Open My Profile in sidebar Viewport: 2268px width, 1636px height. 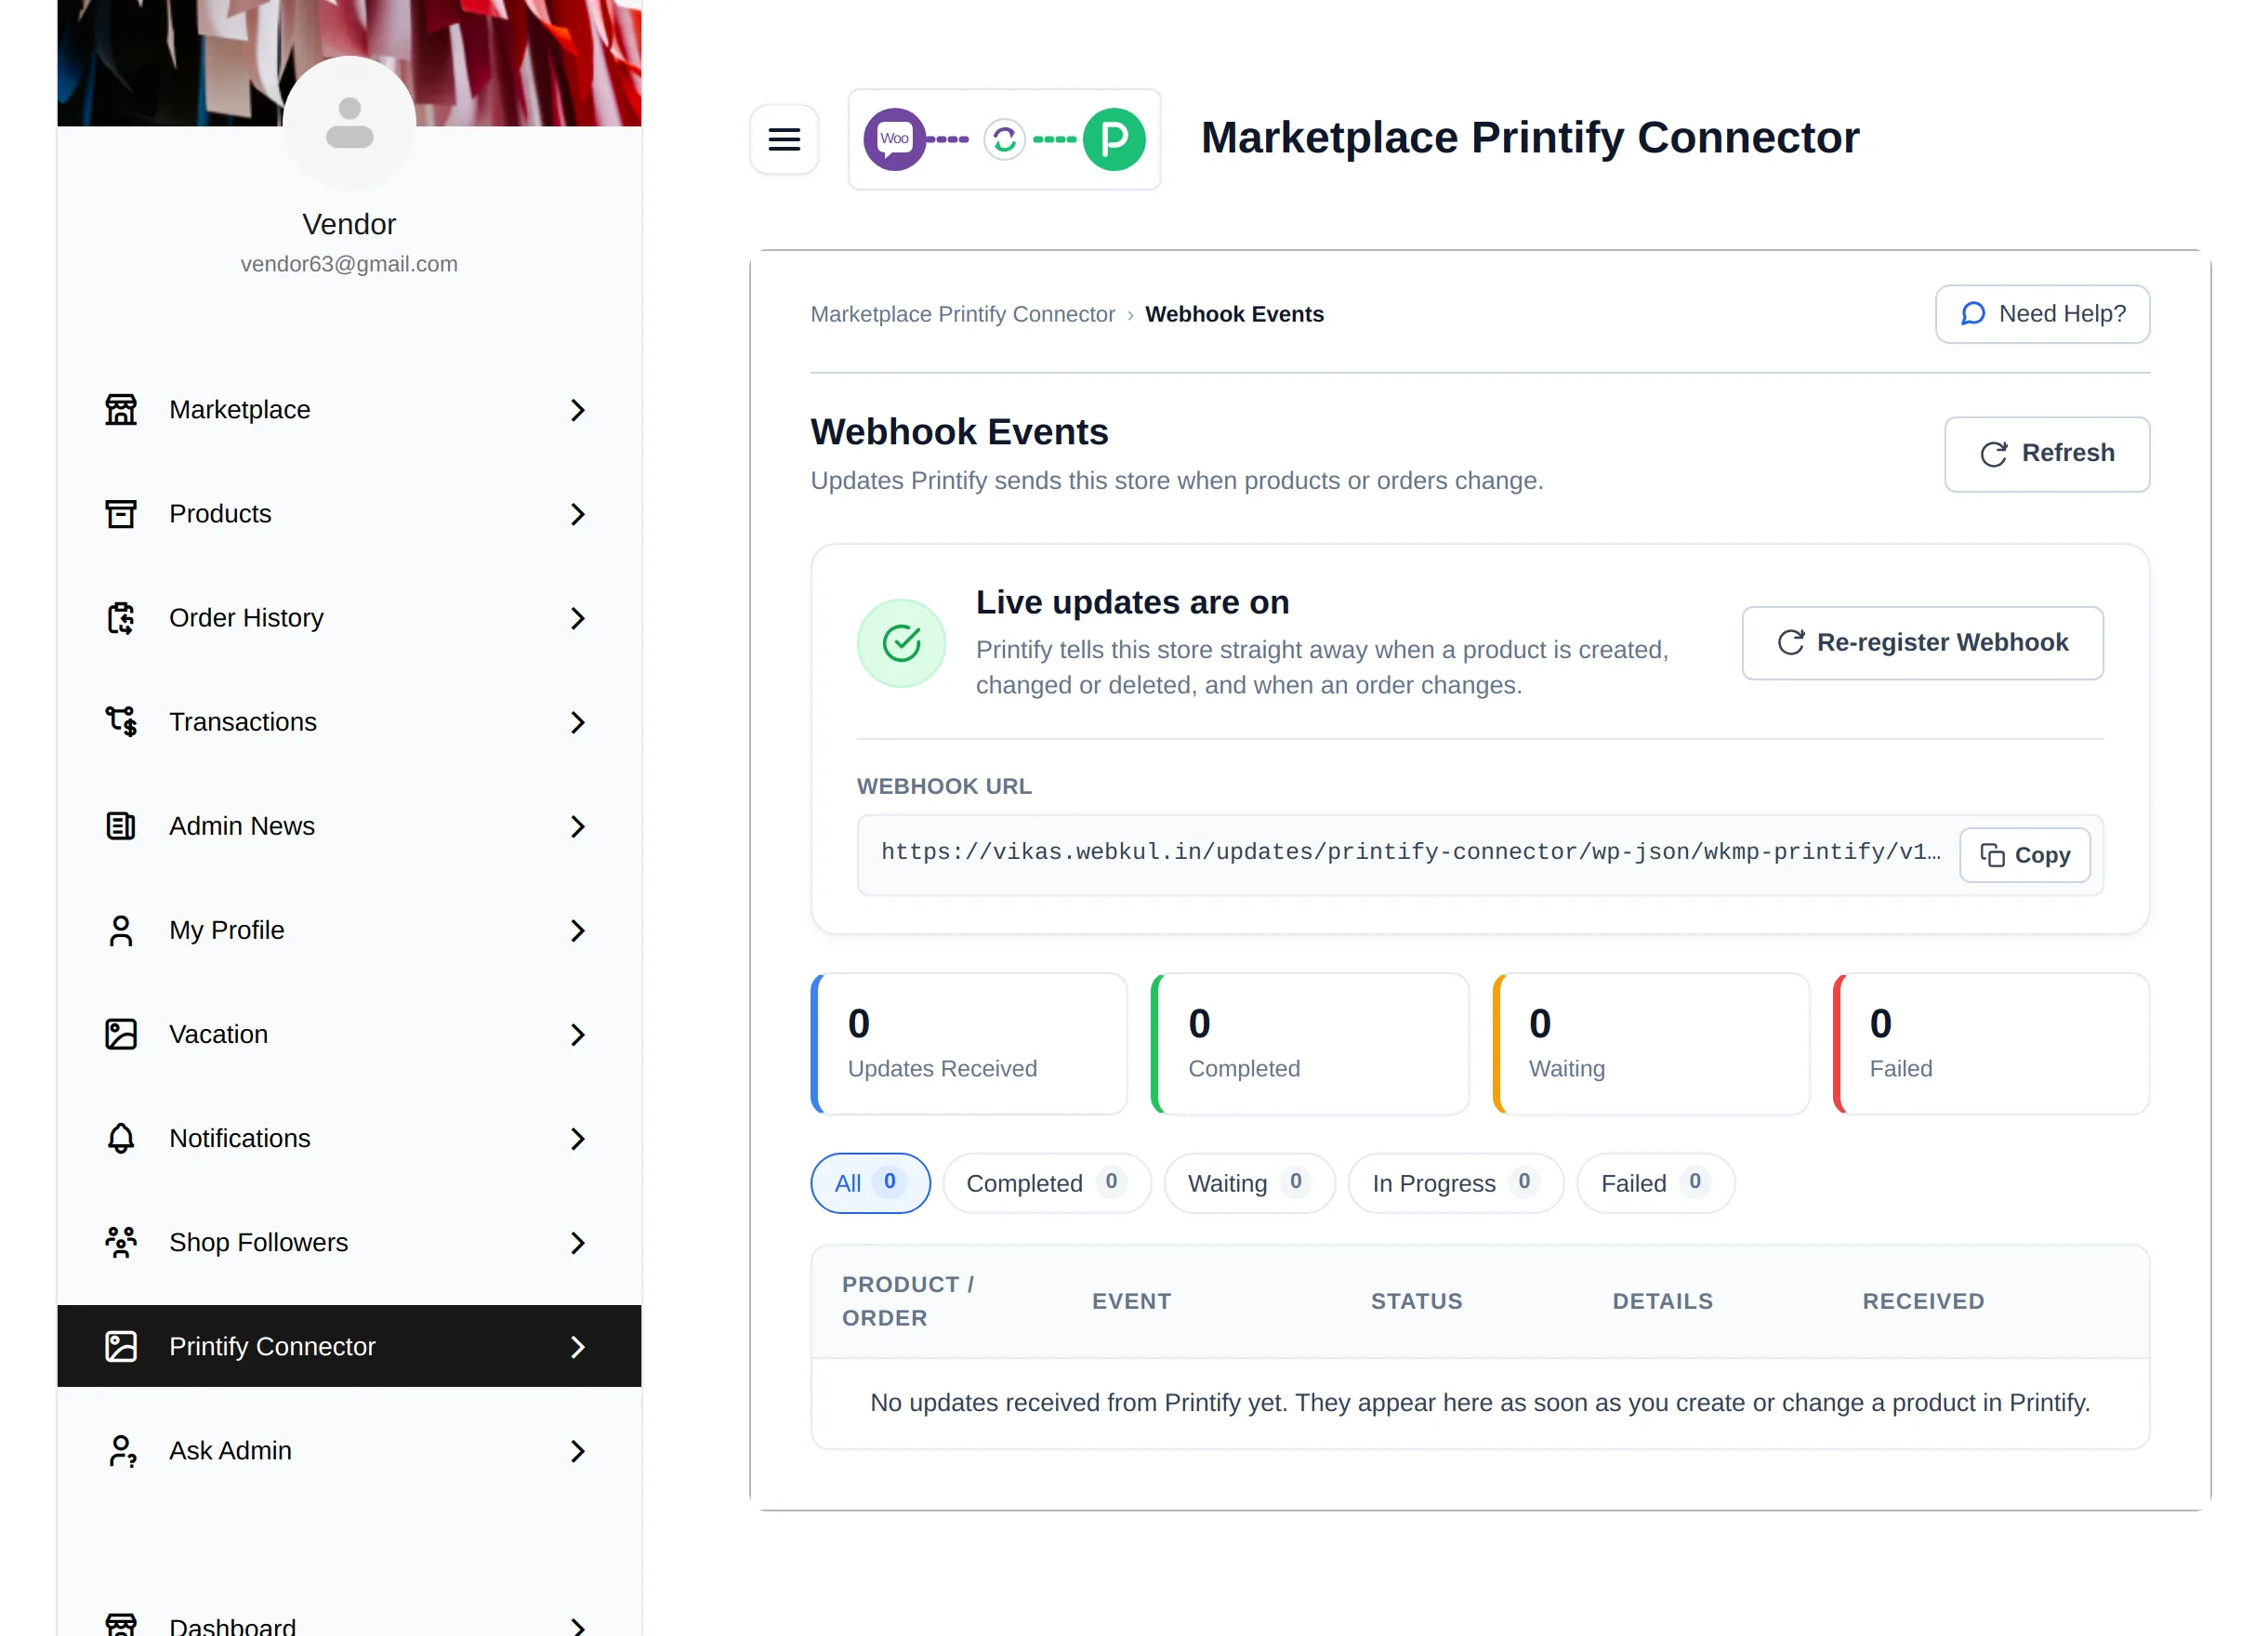[349, 930]
